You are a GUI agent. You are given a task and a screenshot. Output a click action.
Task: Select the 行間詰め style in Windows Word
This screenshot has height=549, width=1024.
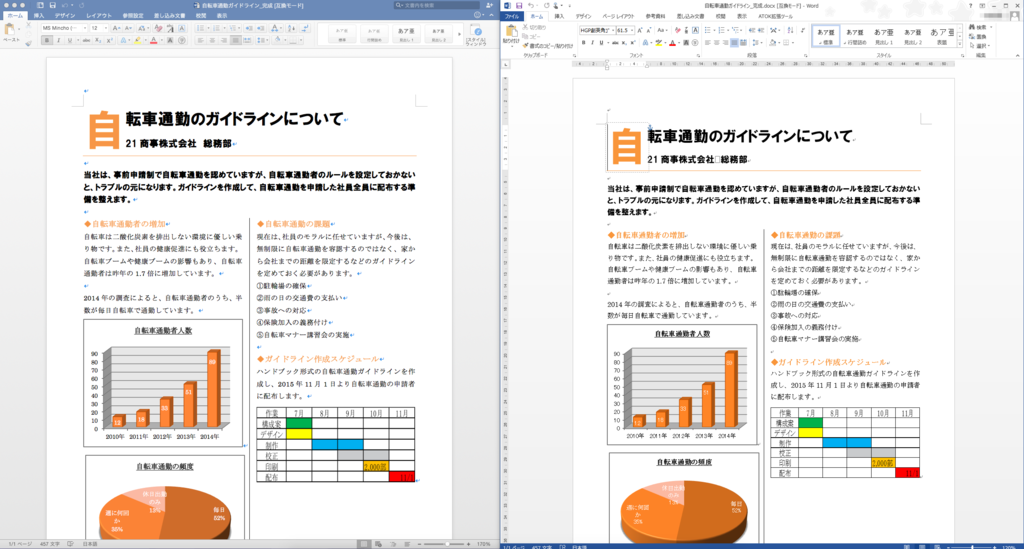coord(855,36)
